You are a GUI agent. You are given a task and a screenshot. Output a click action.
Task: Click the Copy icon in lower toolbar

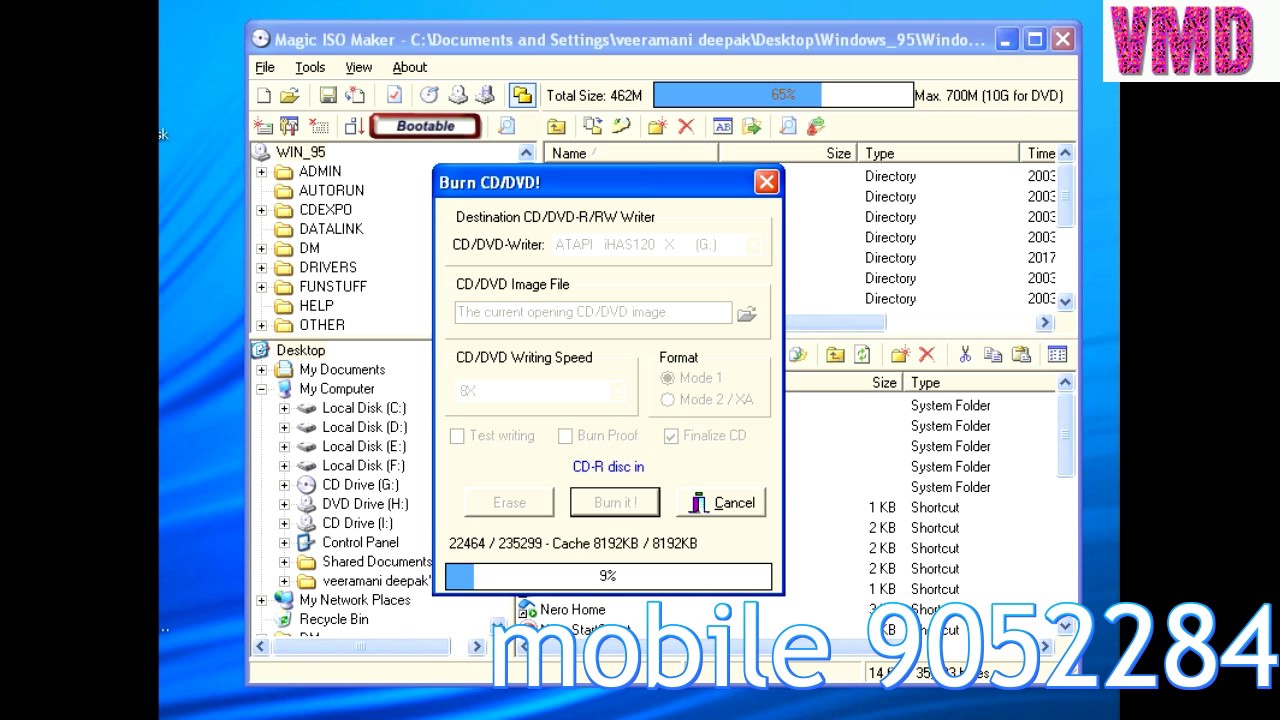click(993, 355)
